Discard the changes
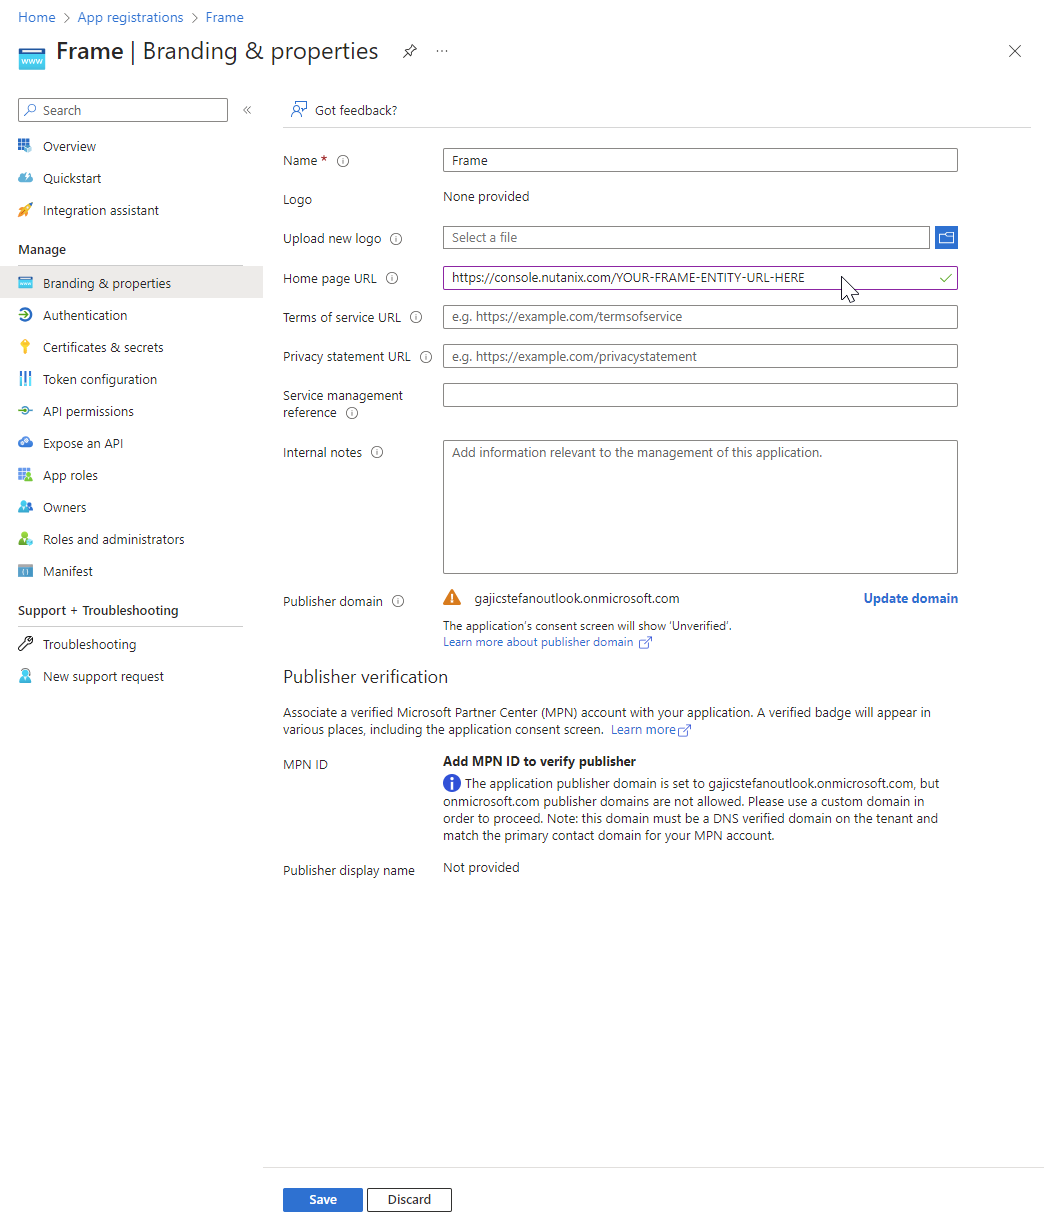The width and height of the screenshot is (1044, 1226). [409, 1199]
